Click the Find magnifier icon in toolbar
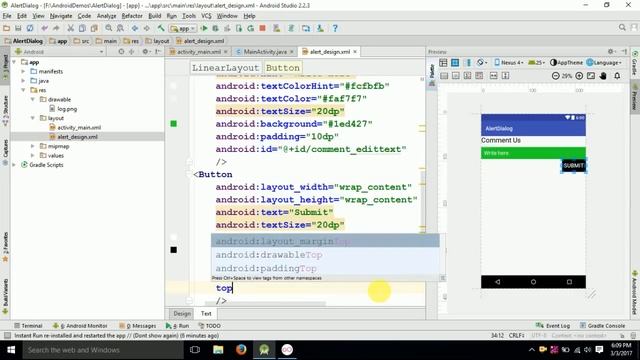The image size is (640, 360). coord(109,28)
